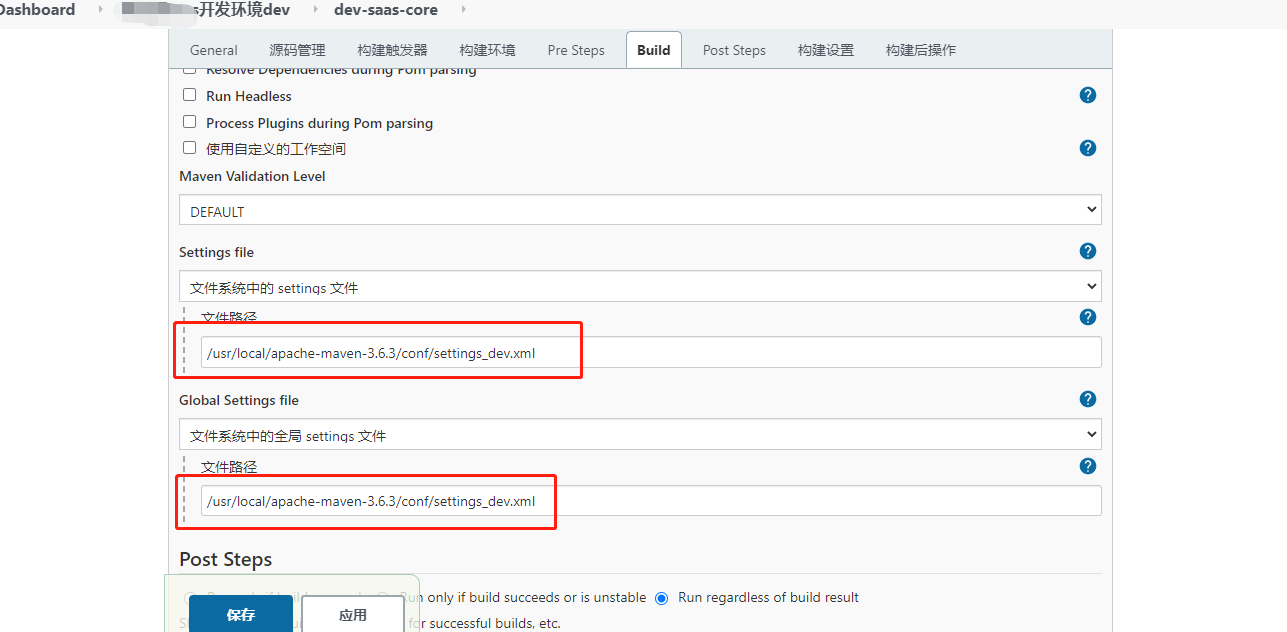Screen dimensions: 1287x632
Task: Switch to the General tab
Action: (x=214, y=50)
